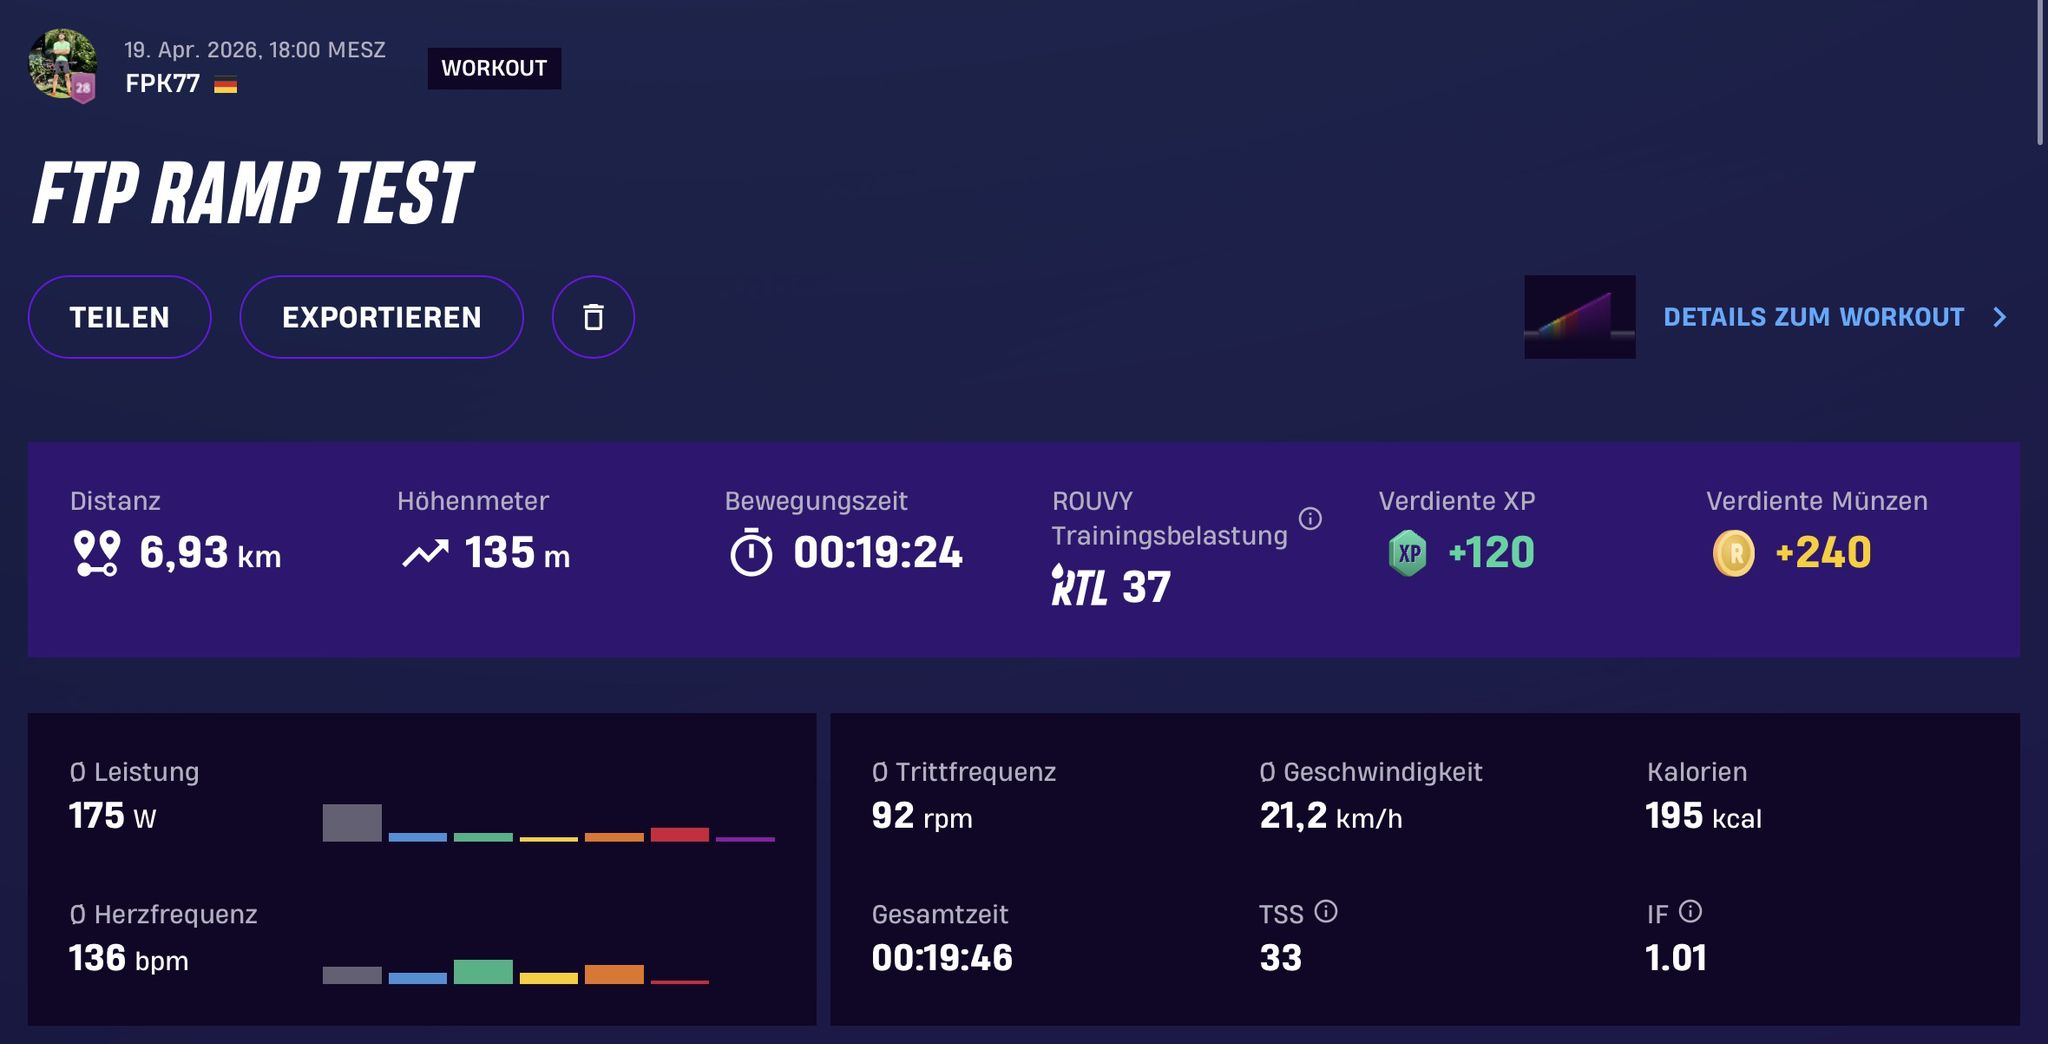
Task: Open info icon beside ROUVY Trainingsbelastung
Action: 1310,518
